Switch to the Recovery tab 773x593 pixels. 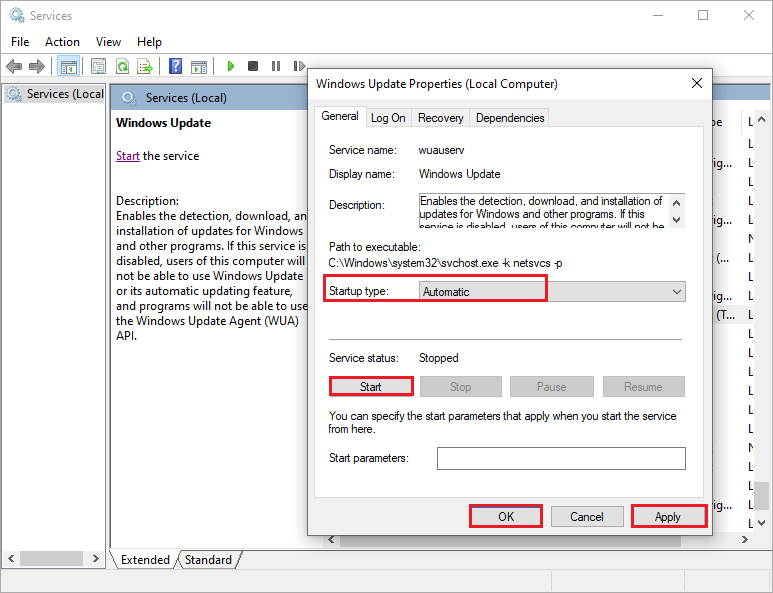coord(441,118)
